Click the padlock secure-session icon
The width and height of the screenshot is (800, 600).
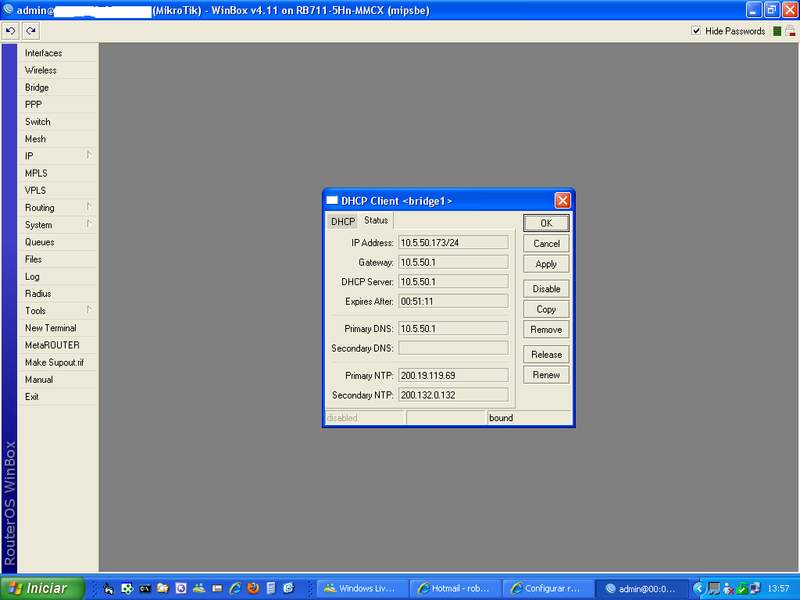(790, 31)
